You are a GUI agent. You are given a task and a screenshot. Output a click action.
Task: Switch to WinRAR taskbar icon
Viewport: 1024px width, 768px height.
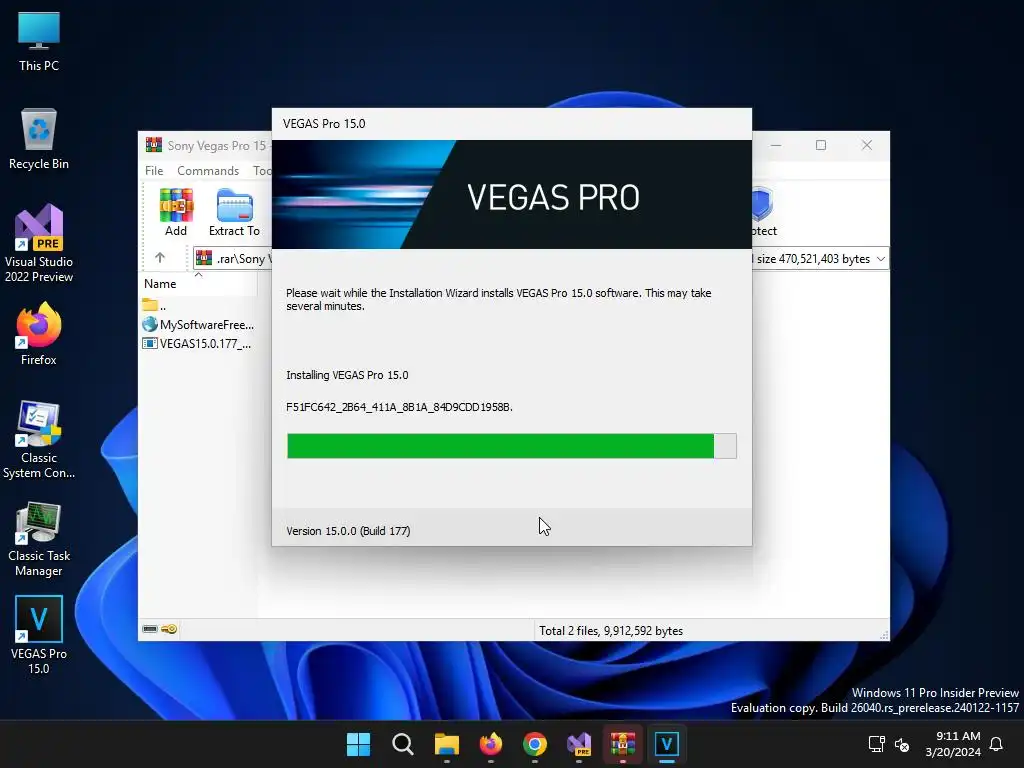[623, 744]
